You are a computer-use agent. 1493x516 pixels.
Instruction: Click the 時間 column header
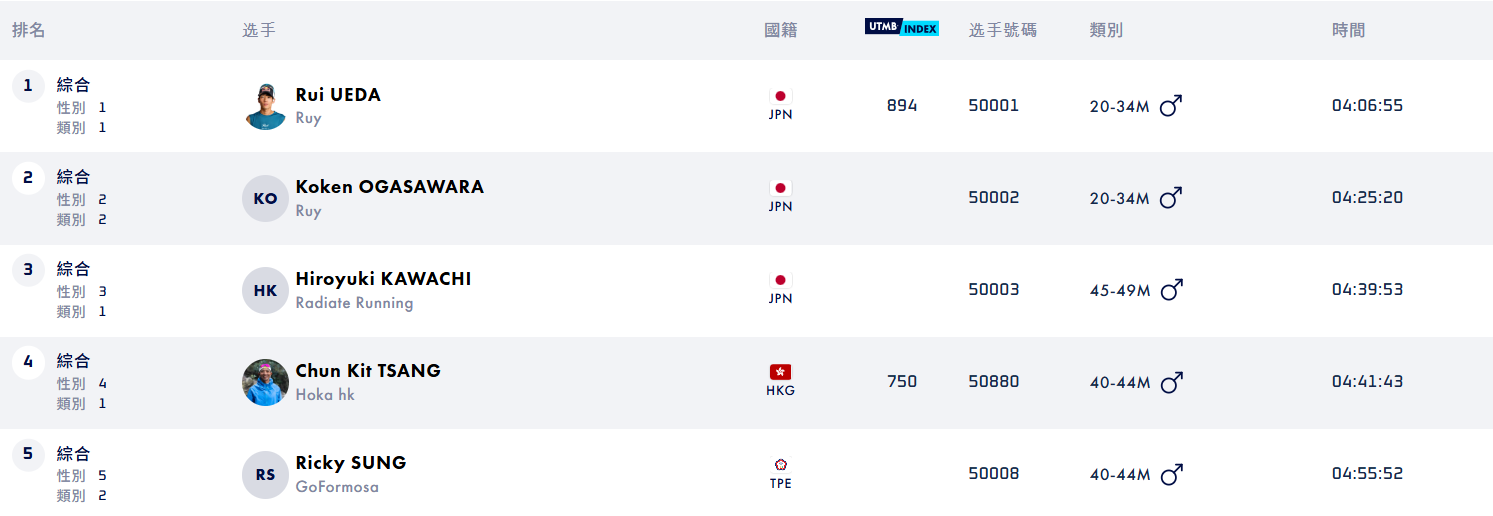point(1348,30)
